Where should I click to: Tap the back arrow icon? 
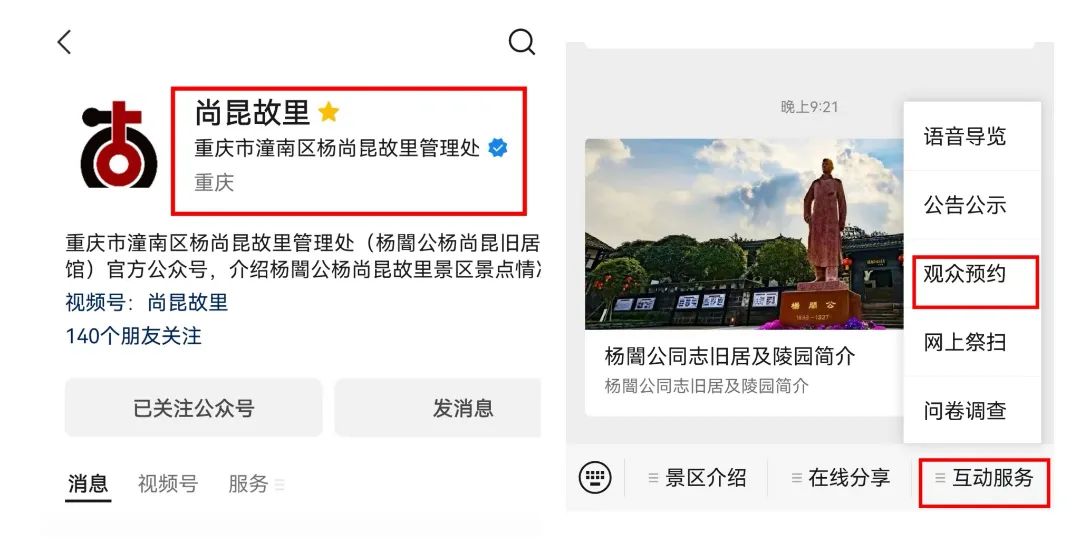click(65, 43)
